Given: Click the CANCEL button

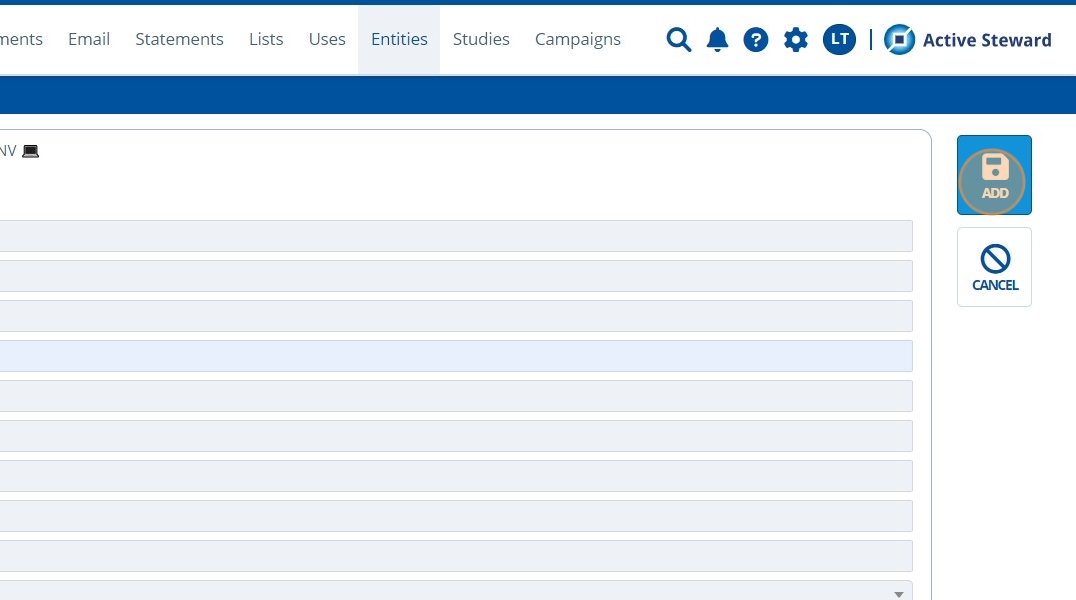Looking at the screenshot, I should 994,267.
